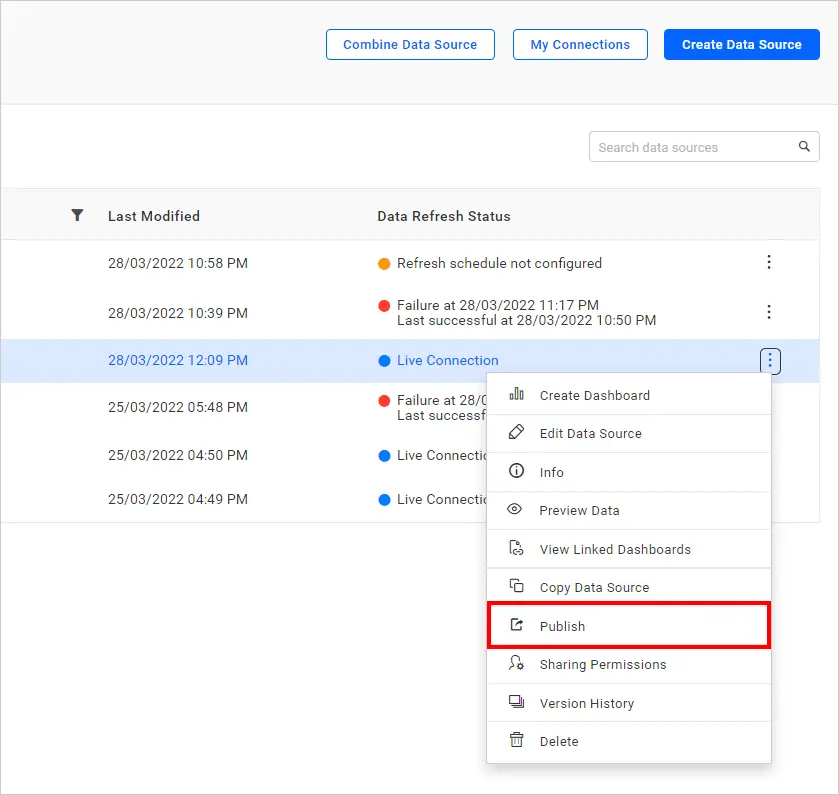Click the View Linked Dashboards icon
Viewport: 839px width, 795px height.
click(516, 548)
